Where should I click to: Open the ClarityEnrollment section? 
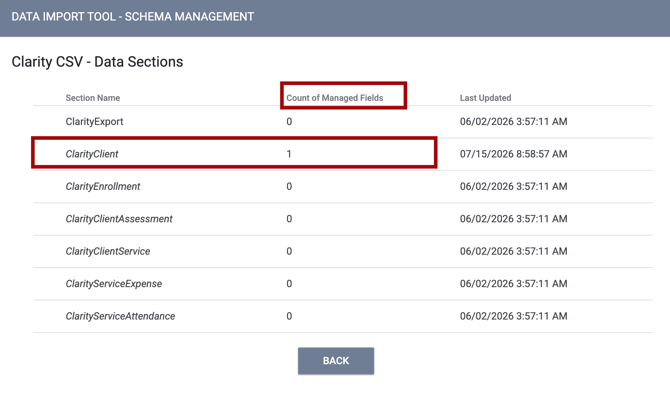coord(103,186)
